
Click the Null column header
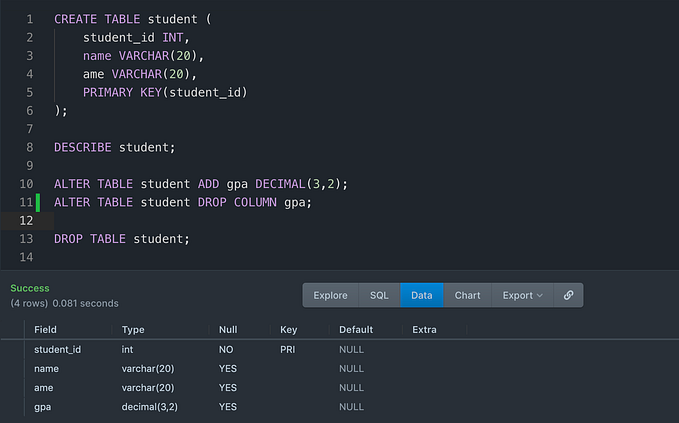click(228, 329)
